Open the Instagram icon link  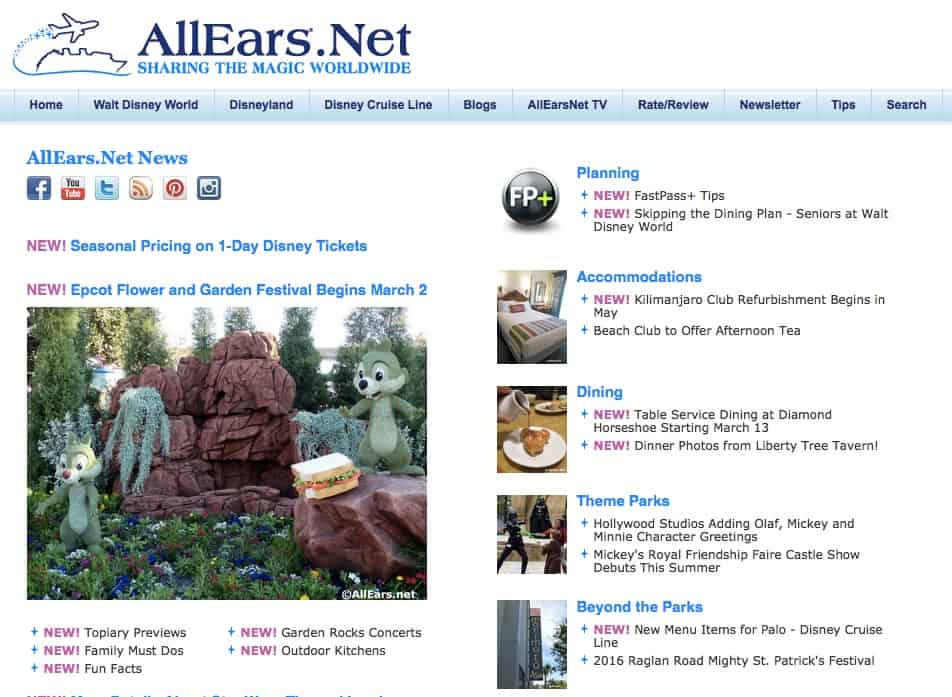coord(209,188)
